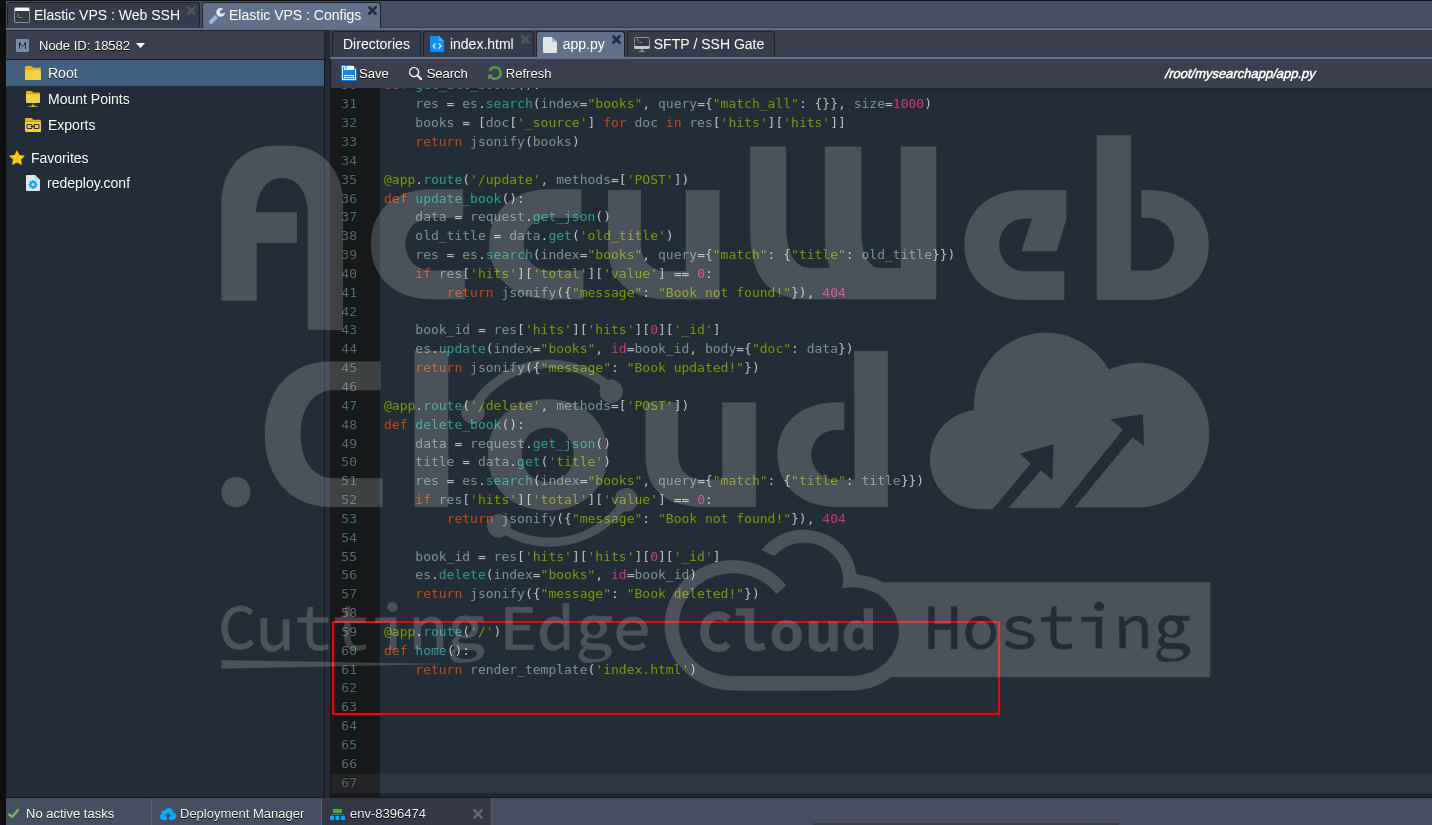
Task: Close the app.py editor tab
Action: click(x=616, y=40)
